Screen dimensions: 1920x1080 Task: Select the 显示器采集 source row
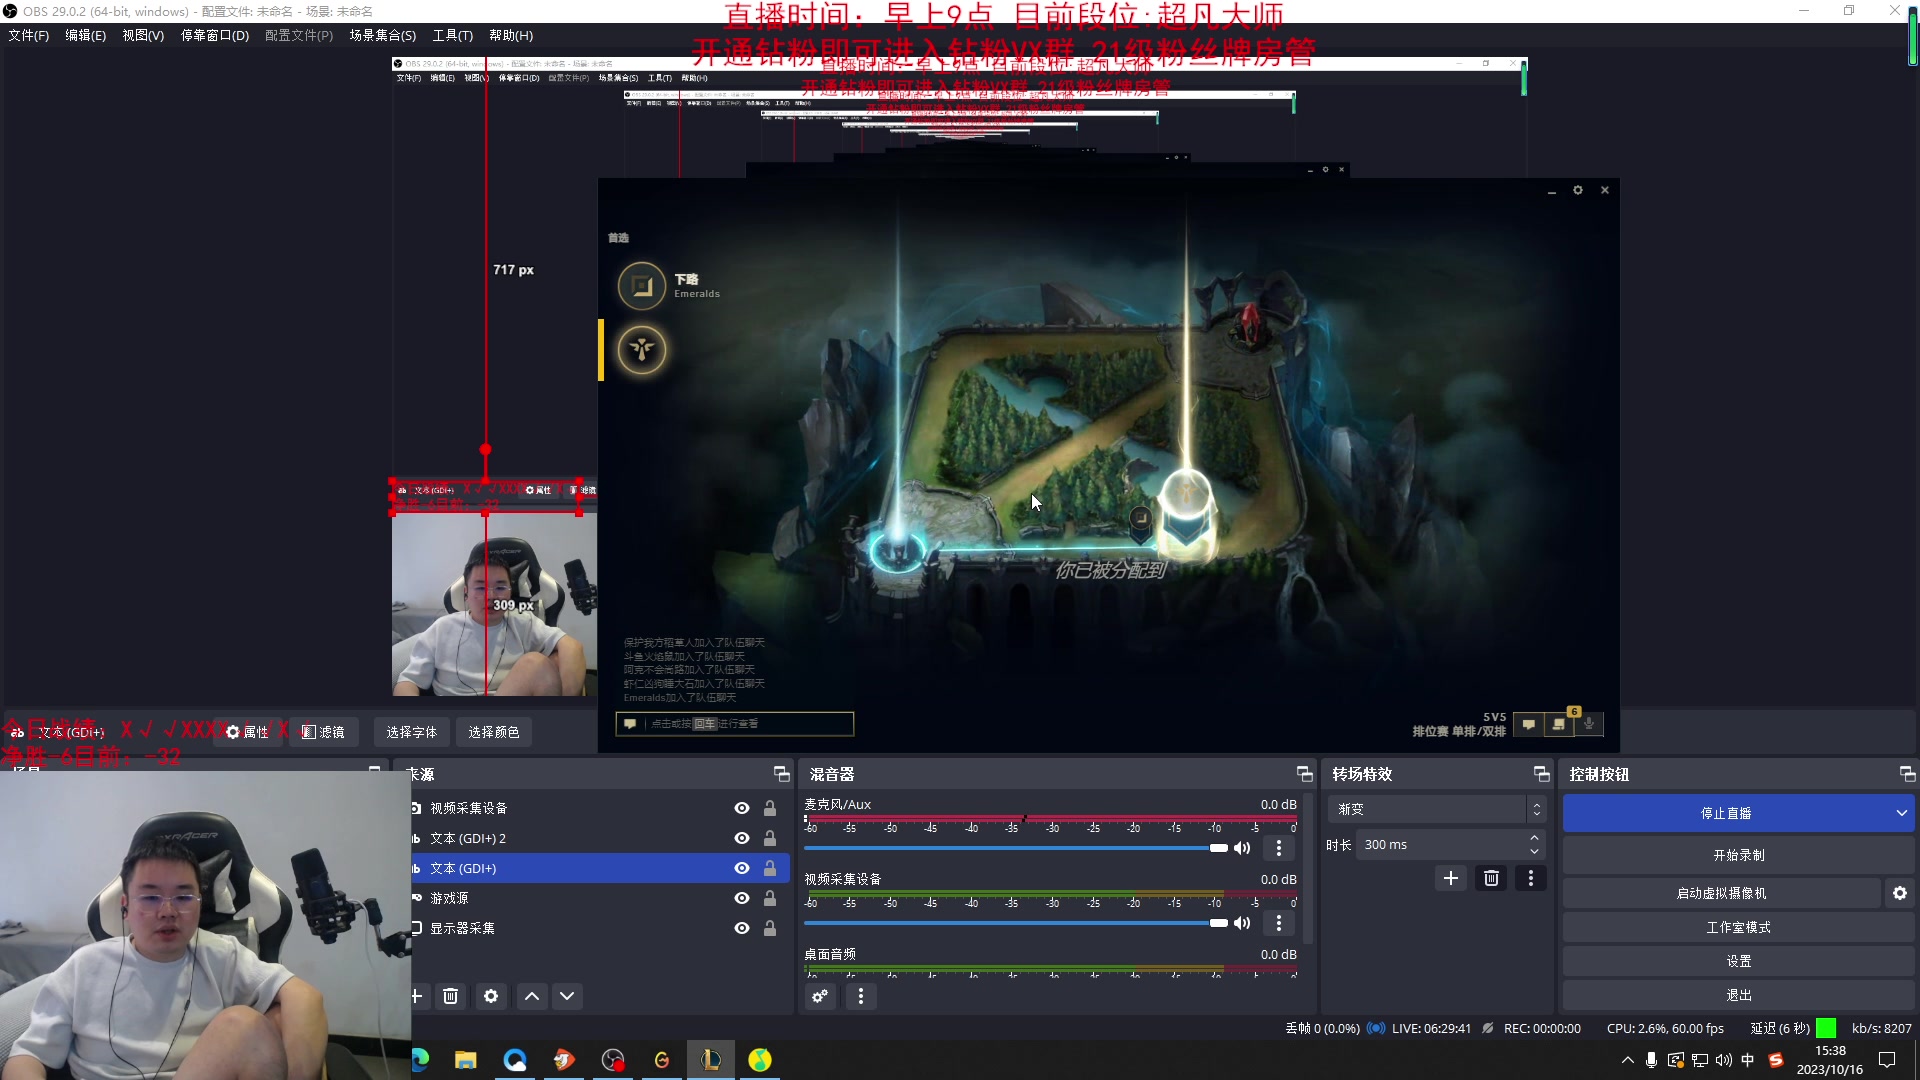pos(600,928)
